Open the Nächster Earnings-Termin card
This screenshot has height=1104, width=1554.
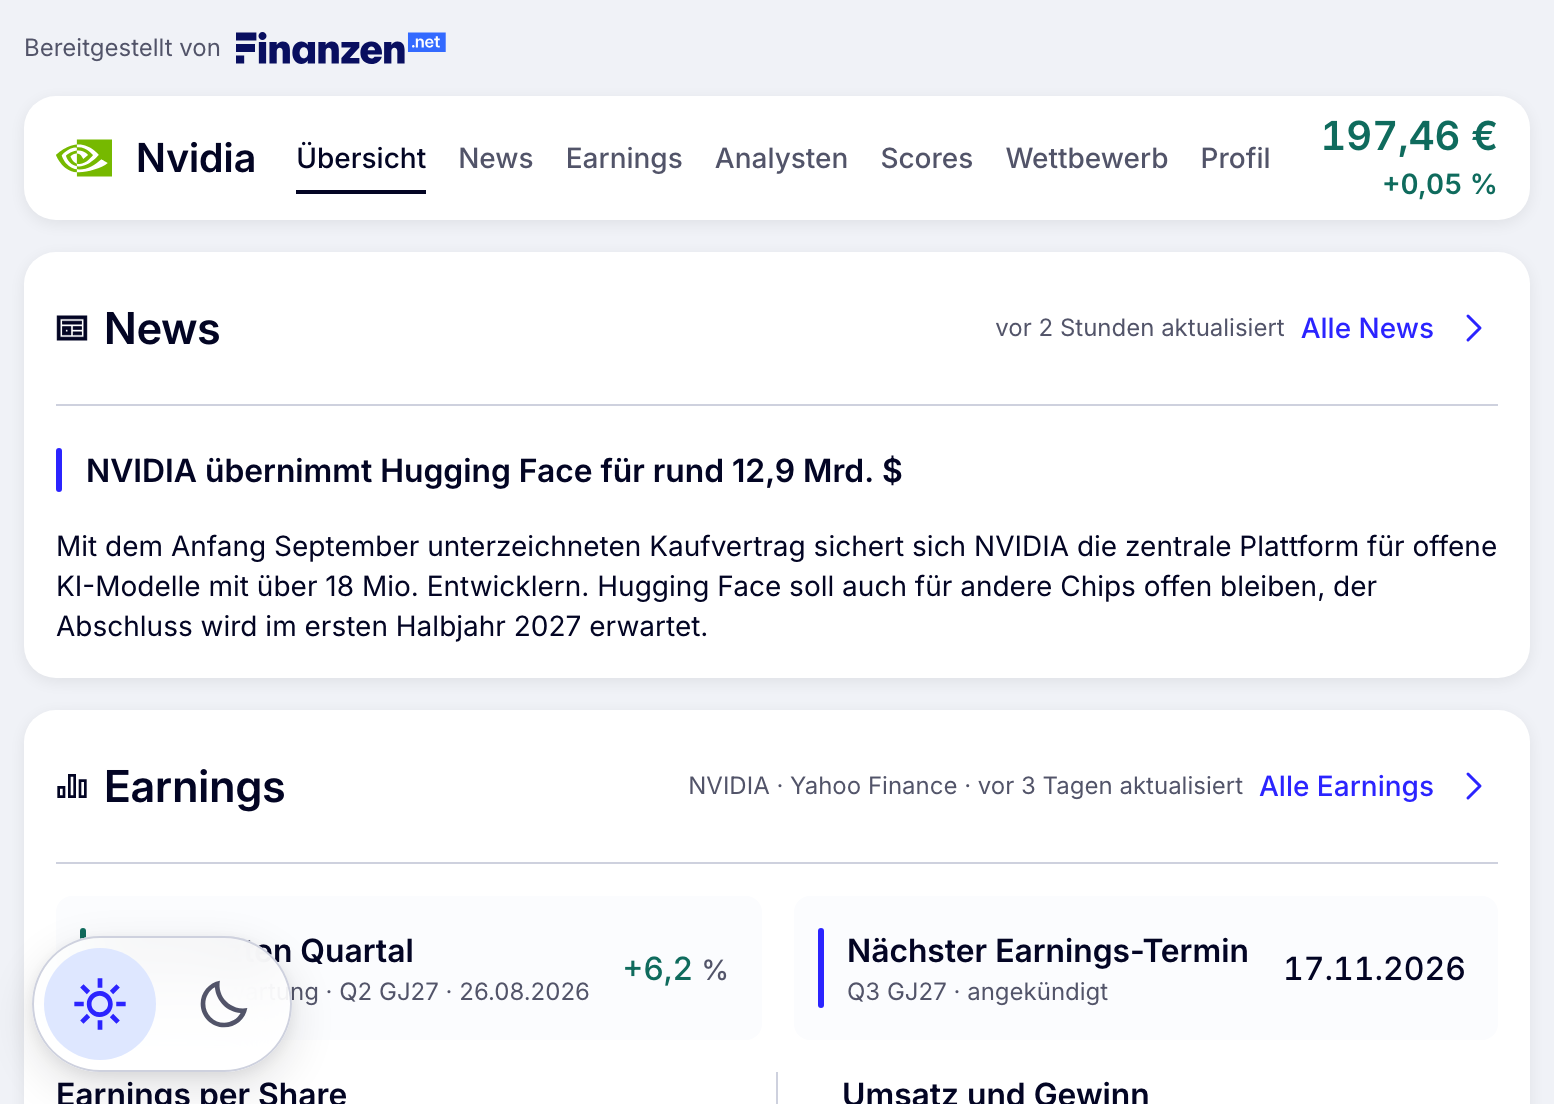(1146, 968)
